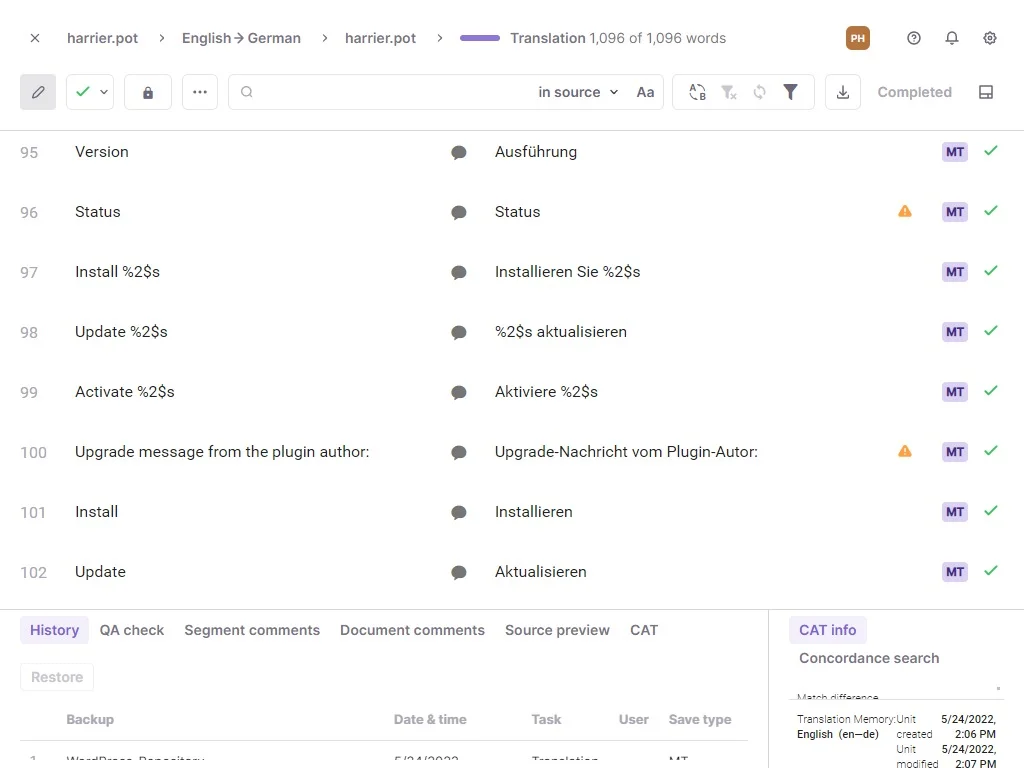Switch to the QA check tab

(132, 630)
